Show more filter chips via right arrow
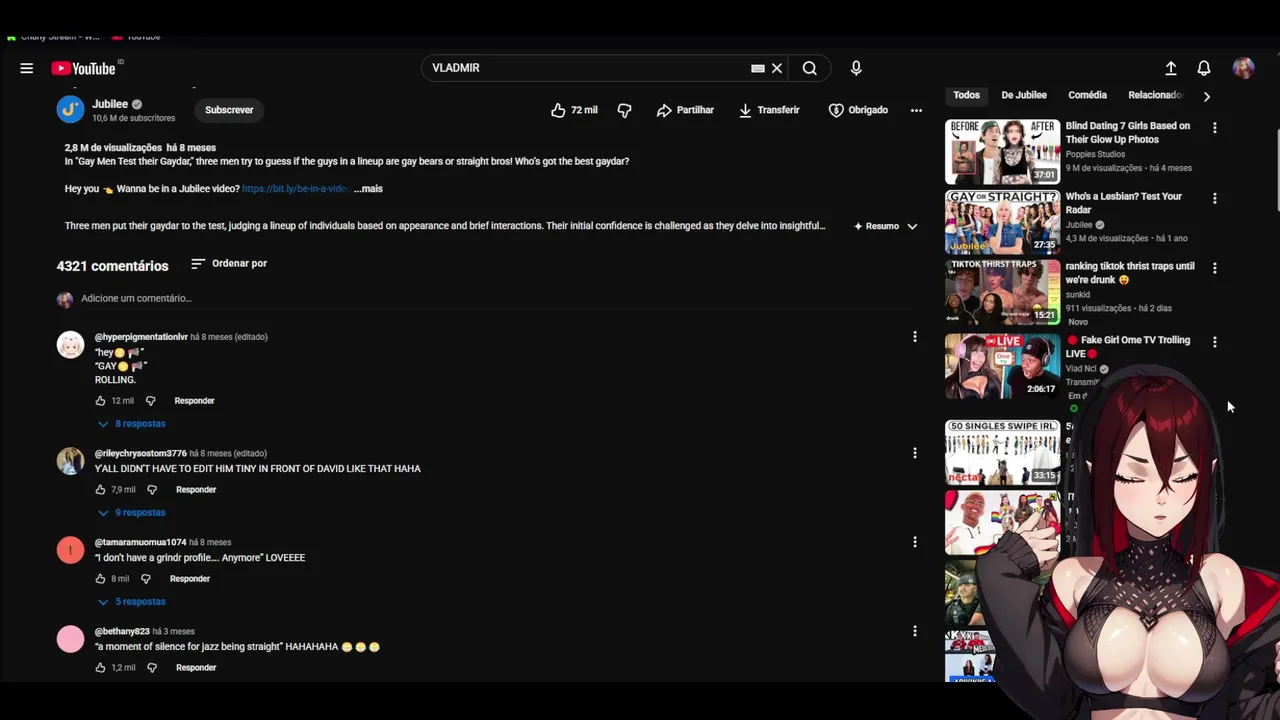Viewport: 1280px width, 720px height. coord(1206,96)
